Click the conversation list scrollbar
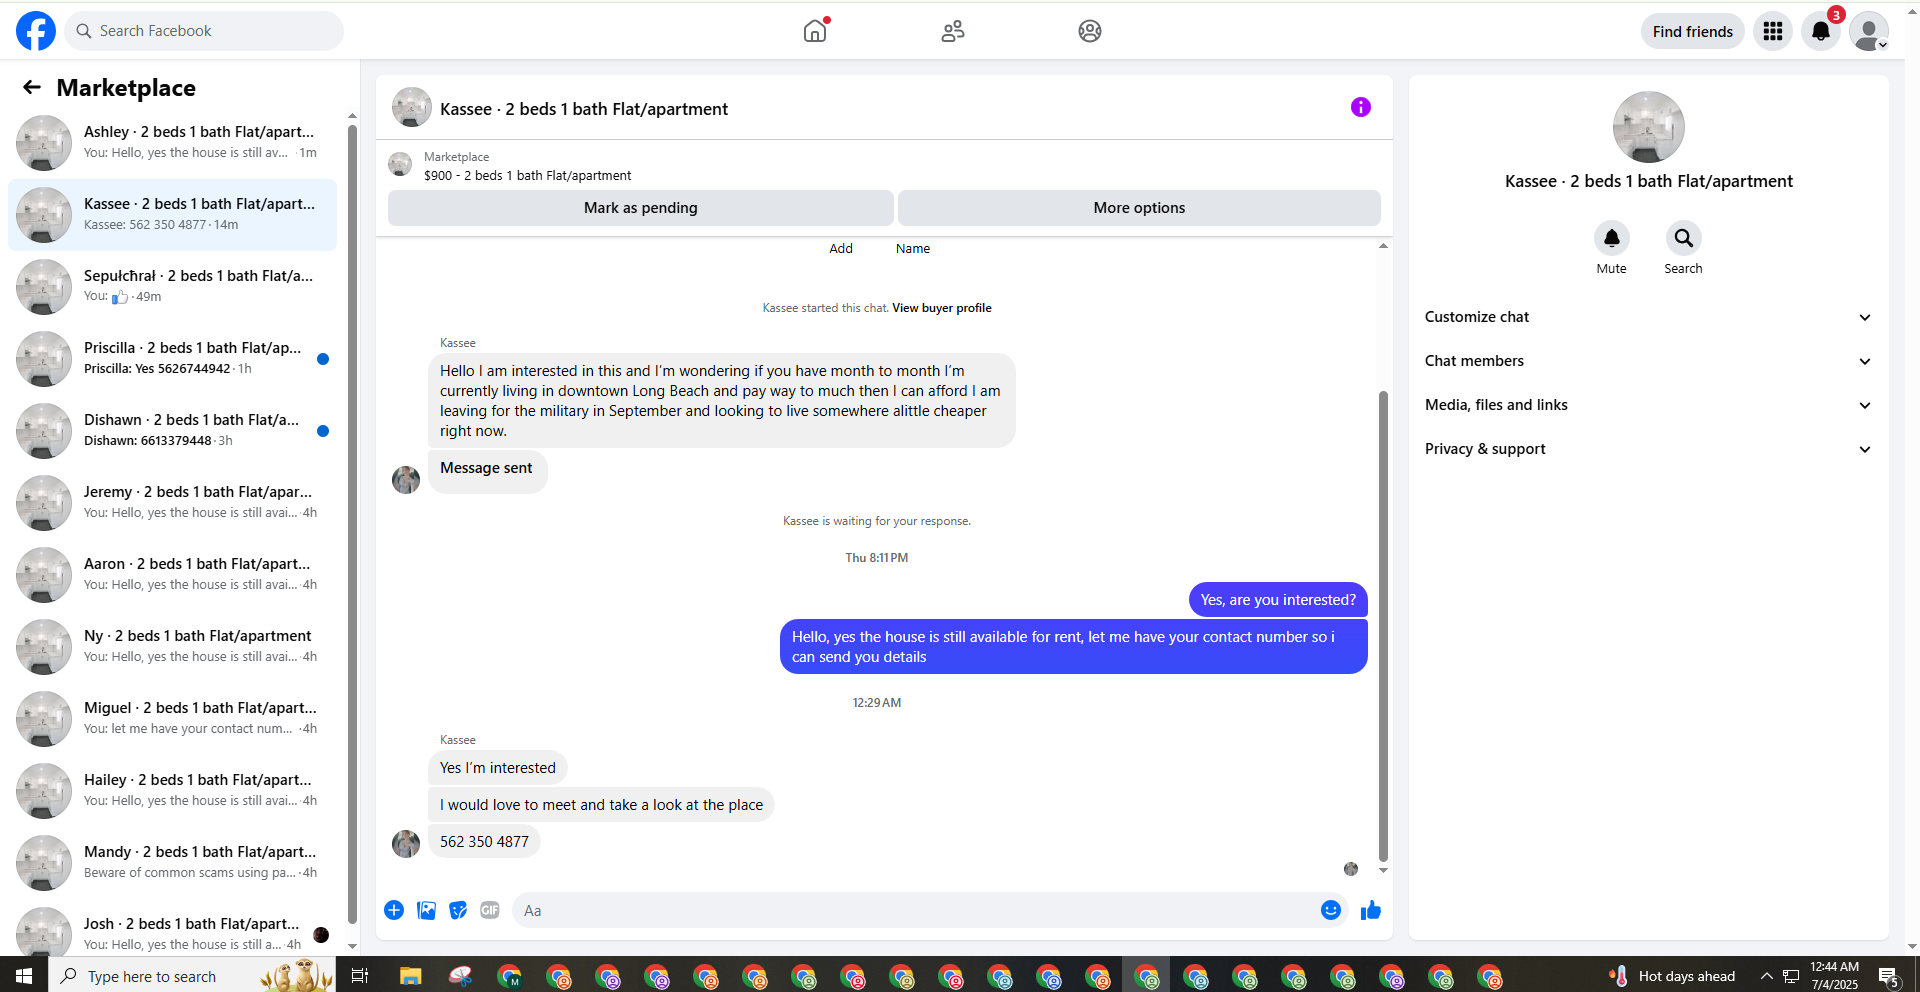The width and height of the screenshot is (1920, 992). coord(352,525)
